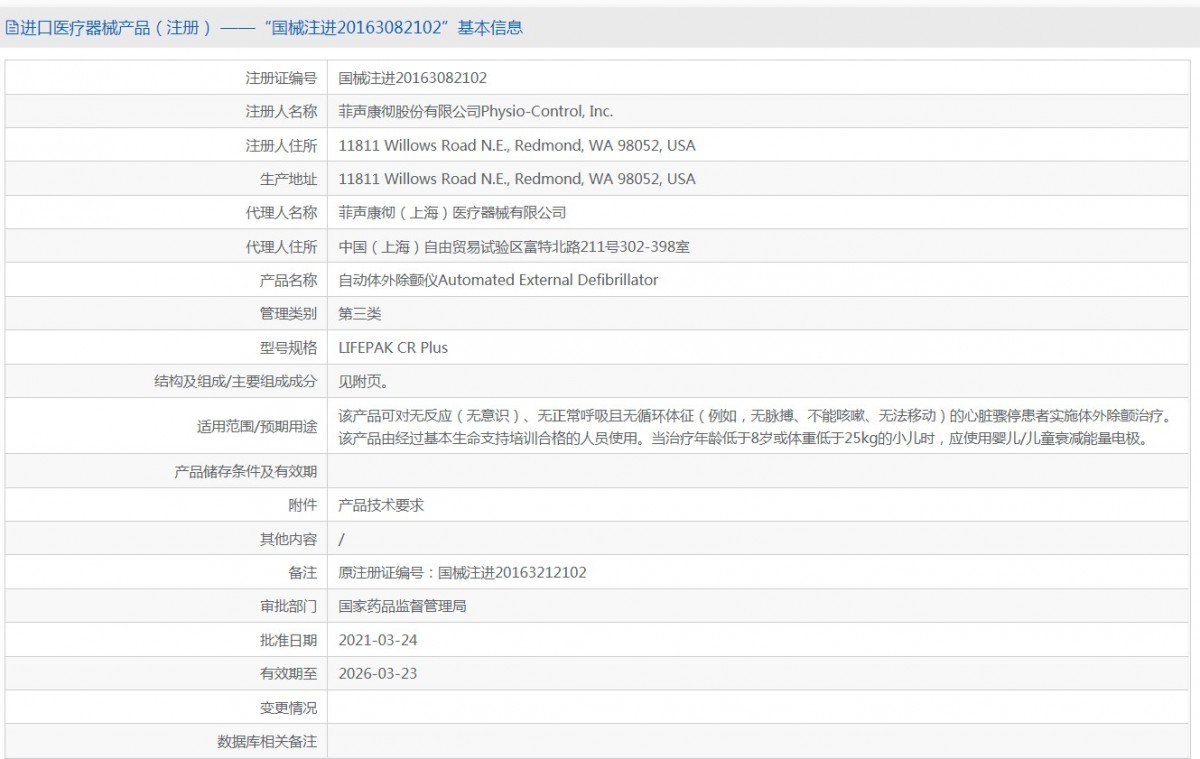Click the 结构及组成/主要组成成分 label

click(236, 381)
